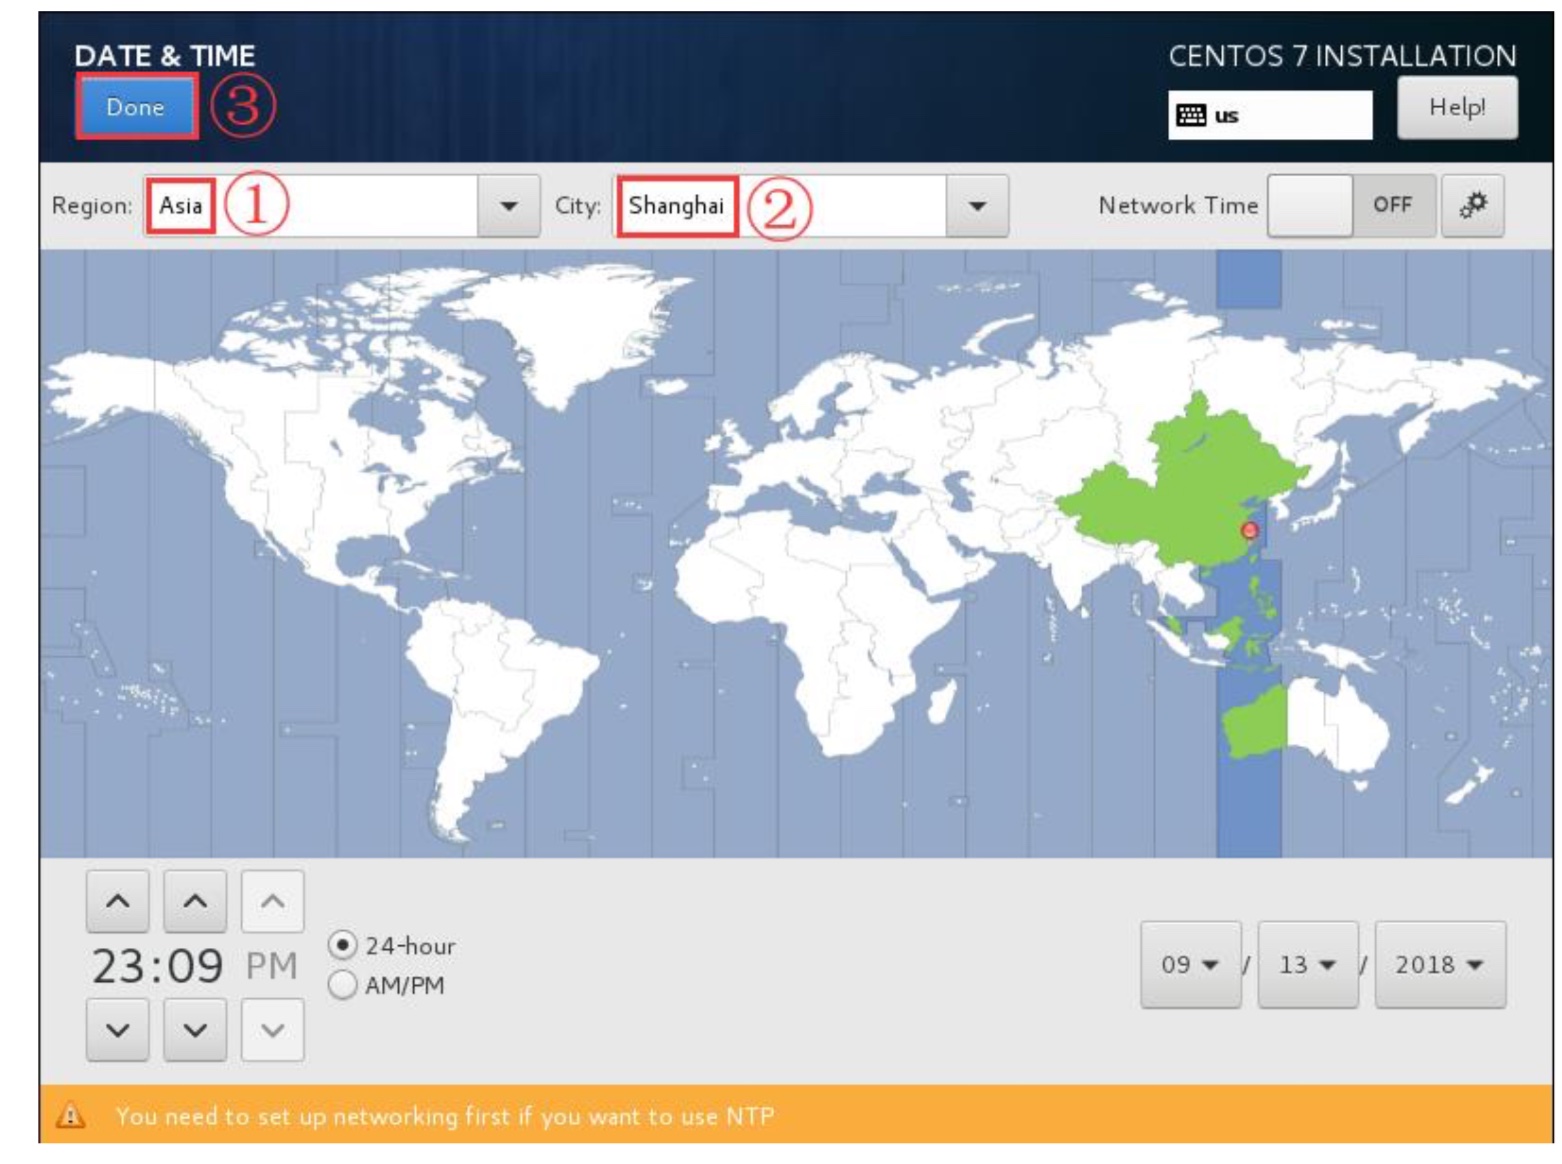Open the year 2018 dropdown
This screenshot has width=1562, height=1164.
tap(1439, 965)
